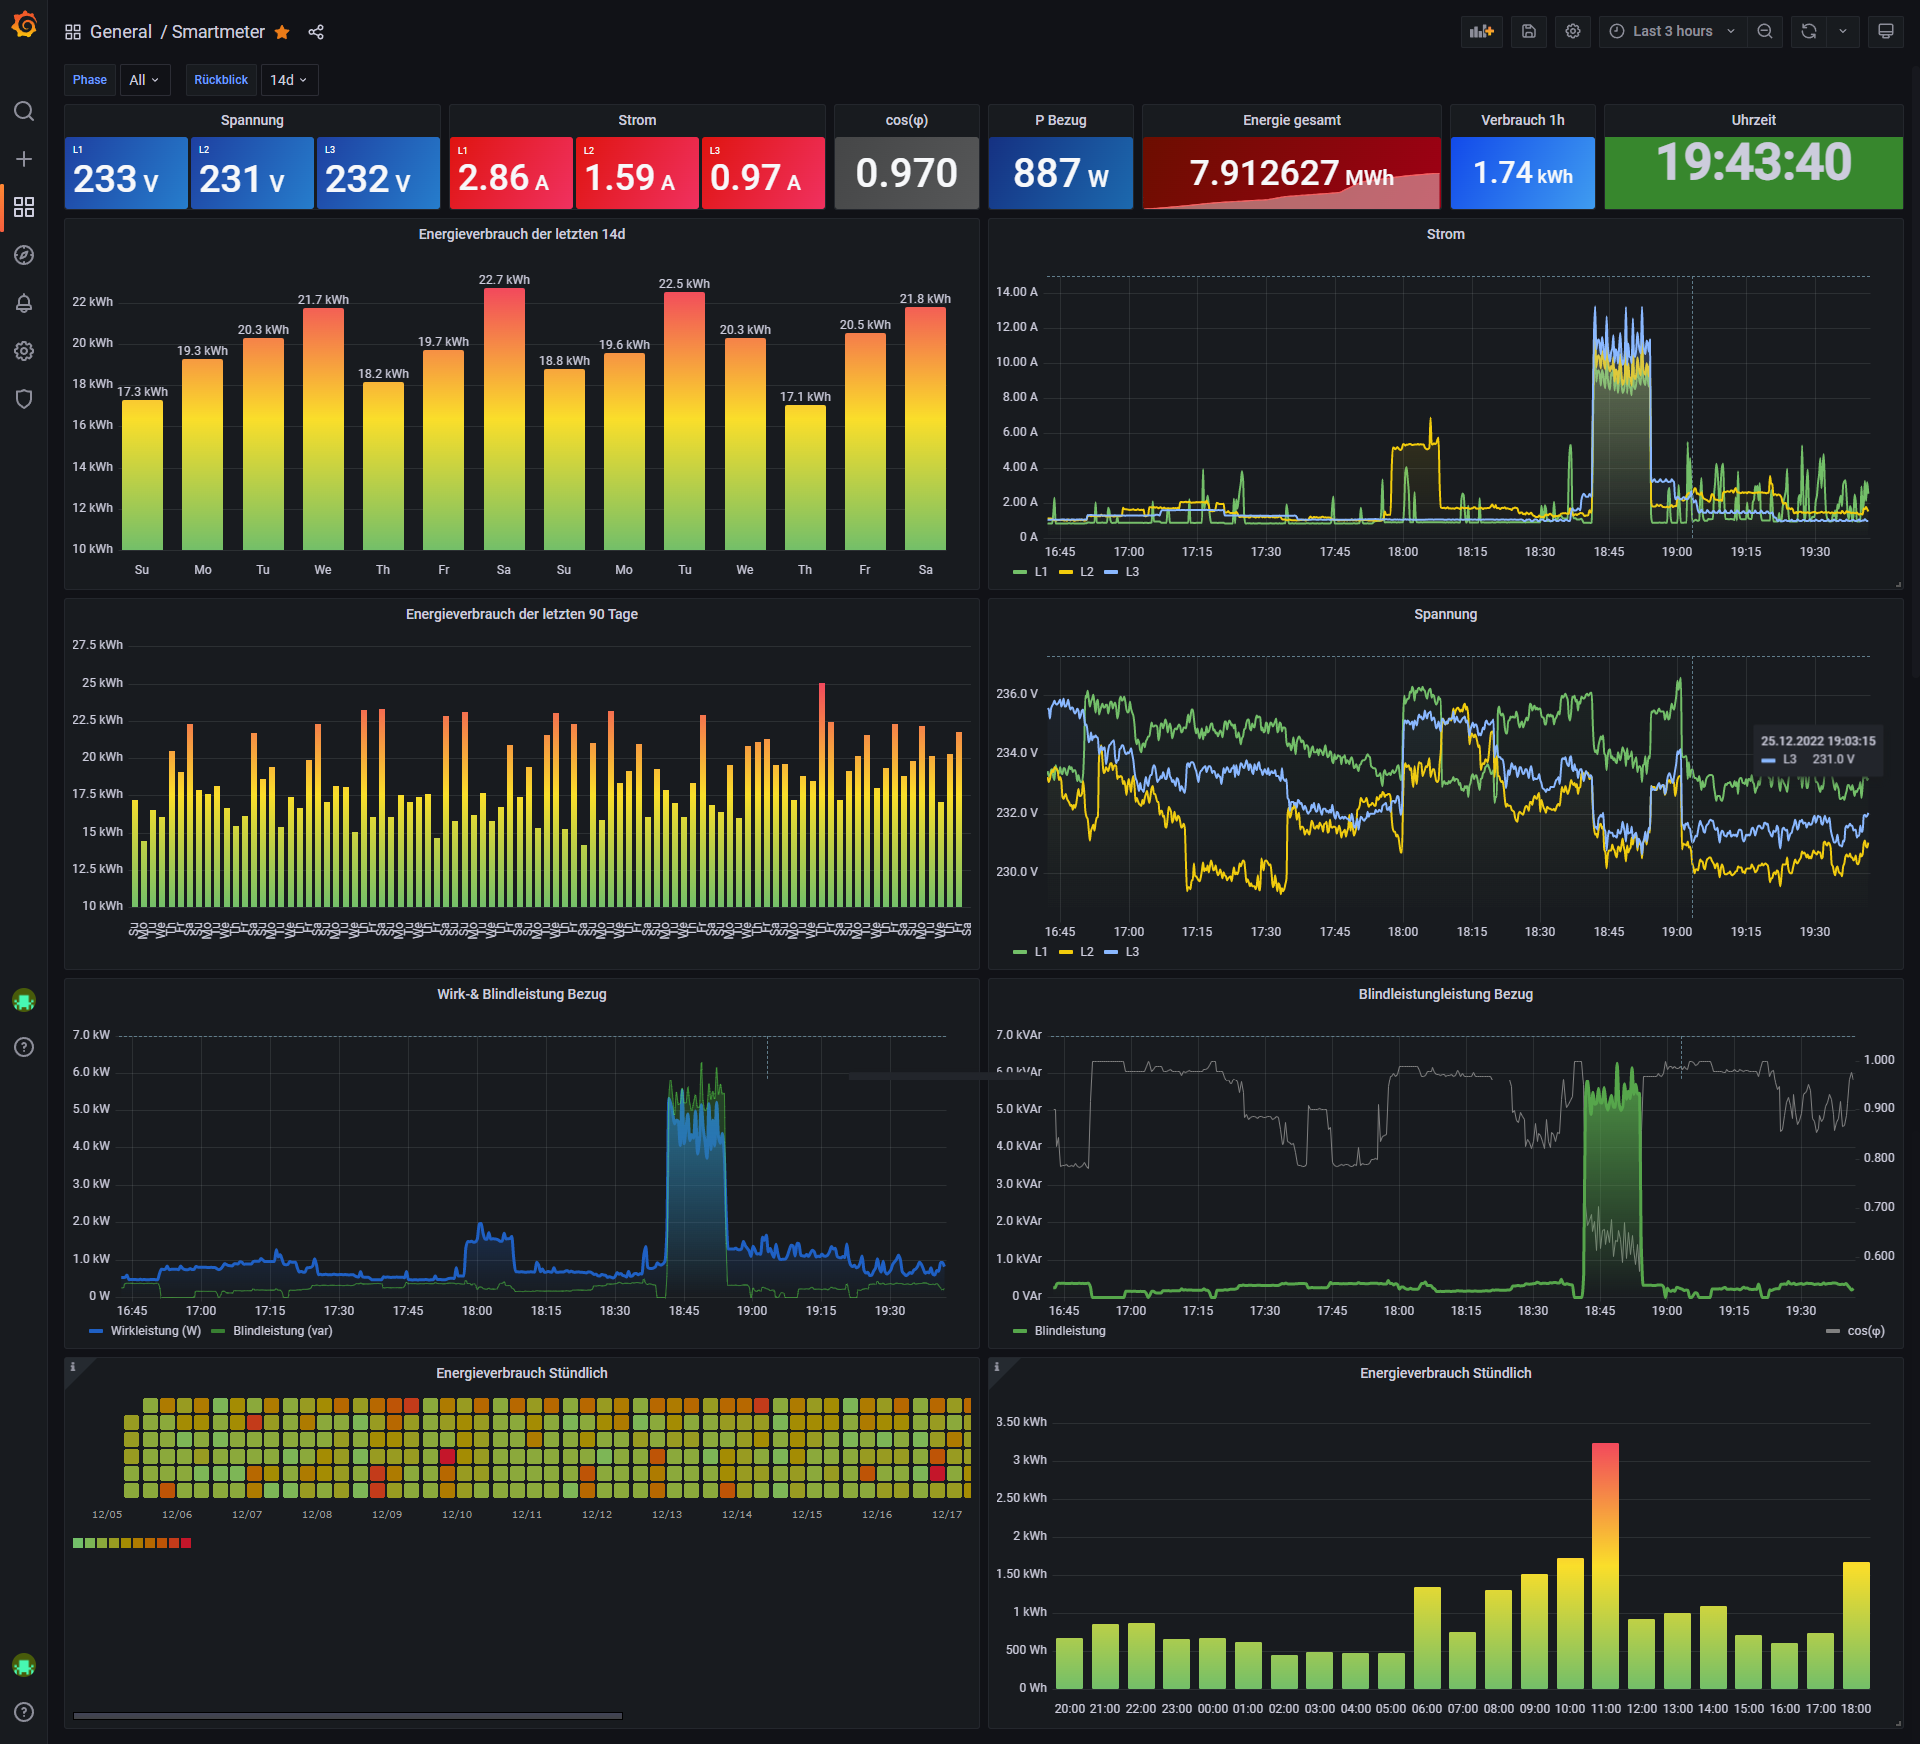Viewport: 1920px width, 1744px height.
Task: Click the heatmap panel horizontal scrollbar
Action: (x=347, y=1716)
